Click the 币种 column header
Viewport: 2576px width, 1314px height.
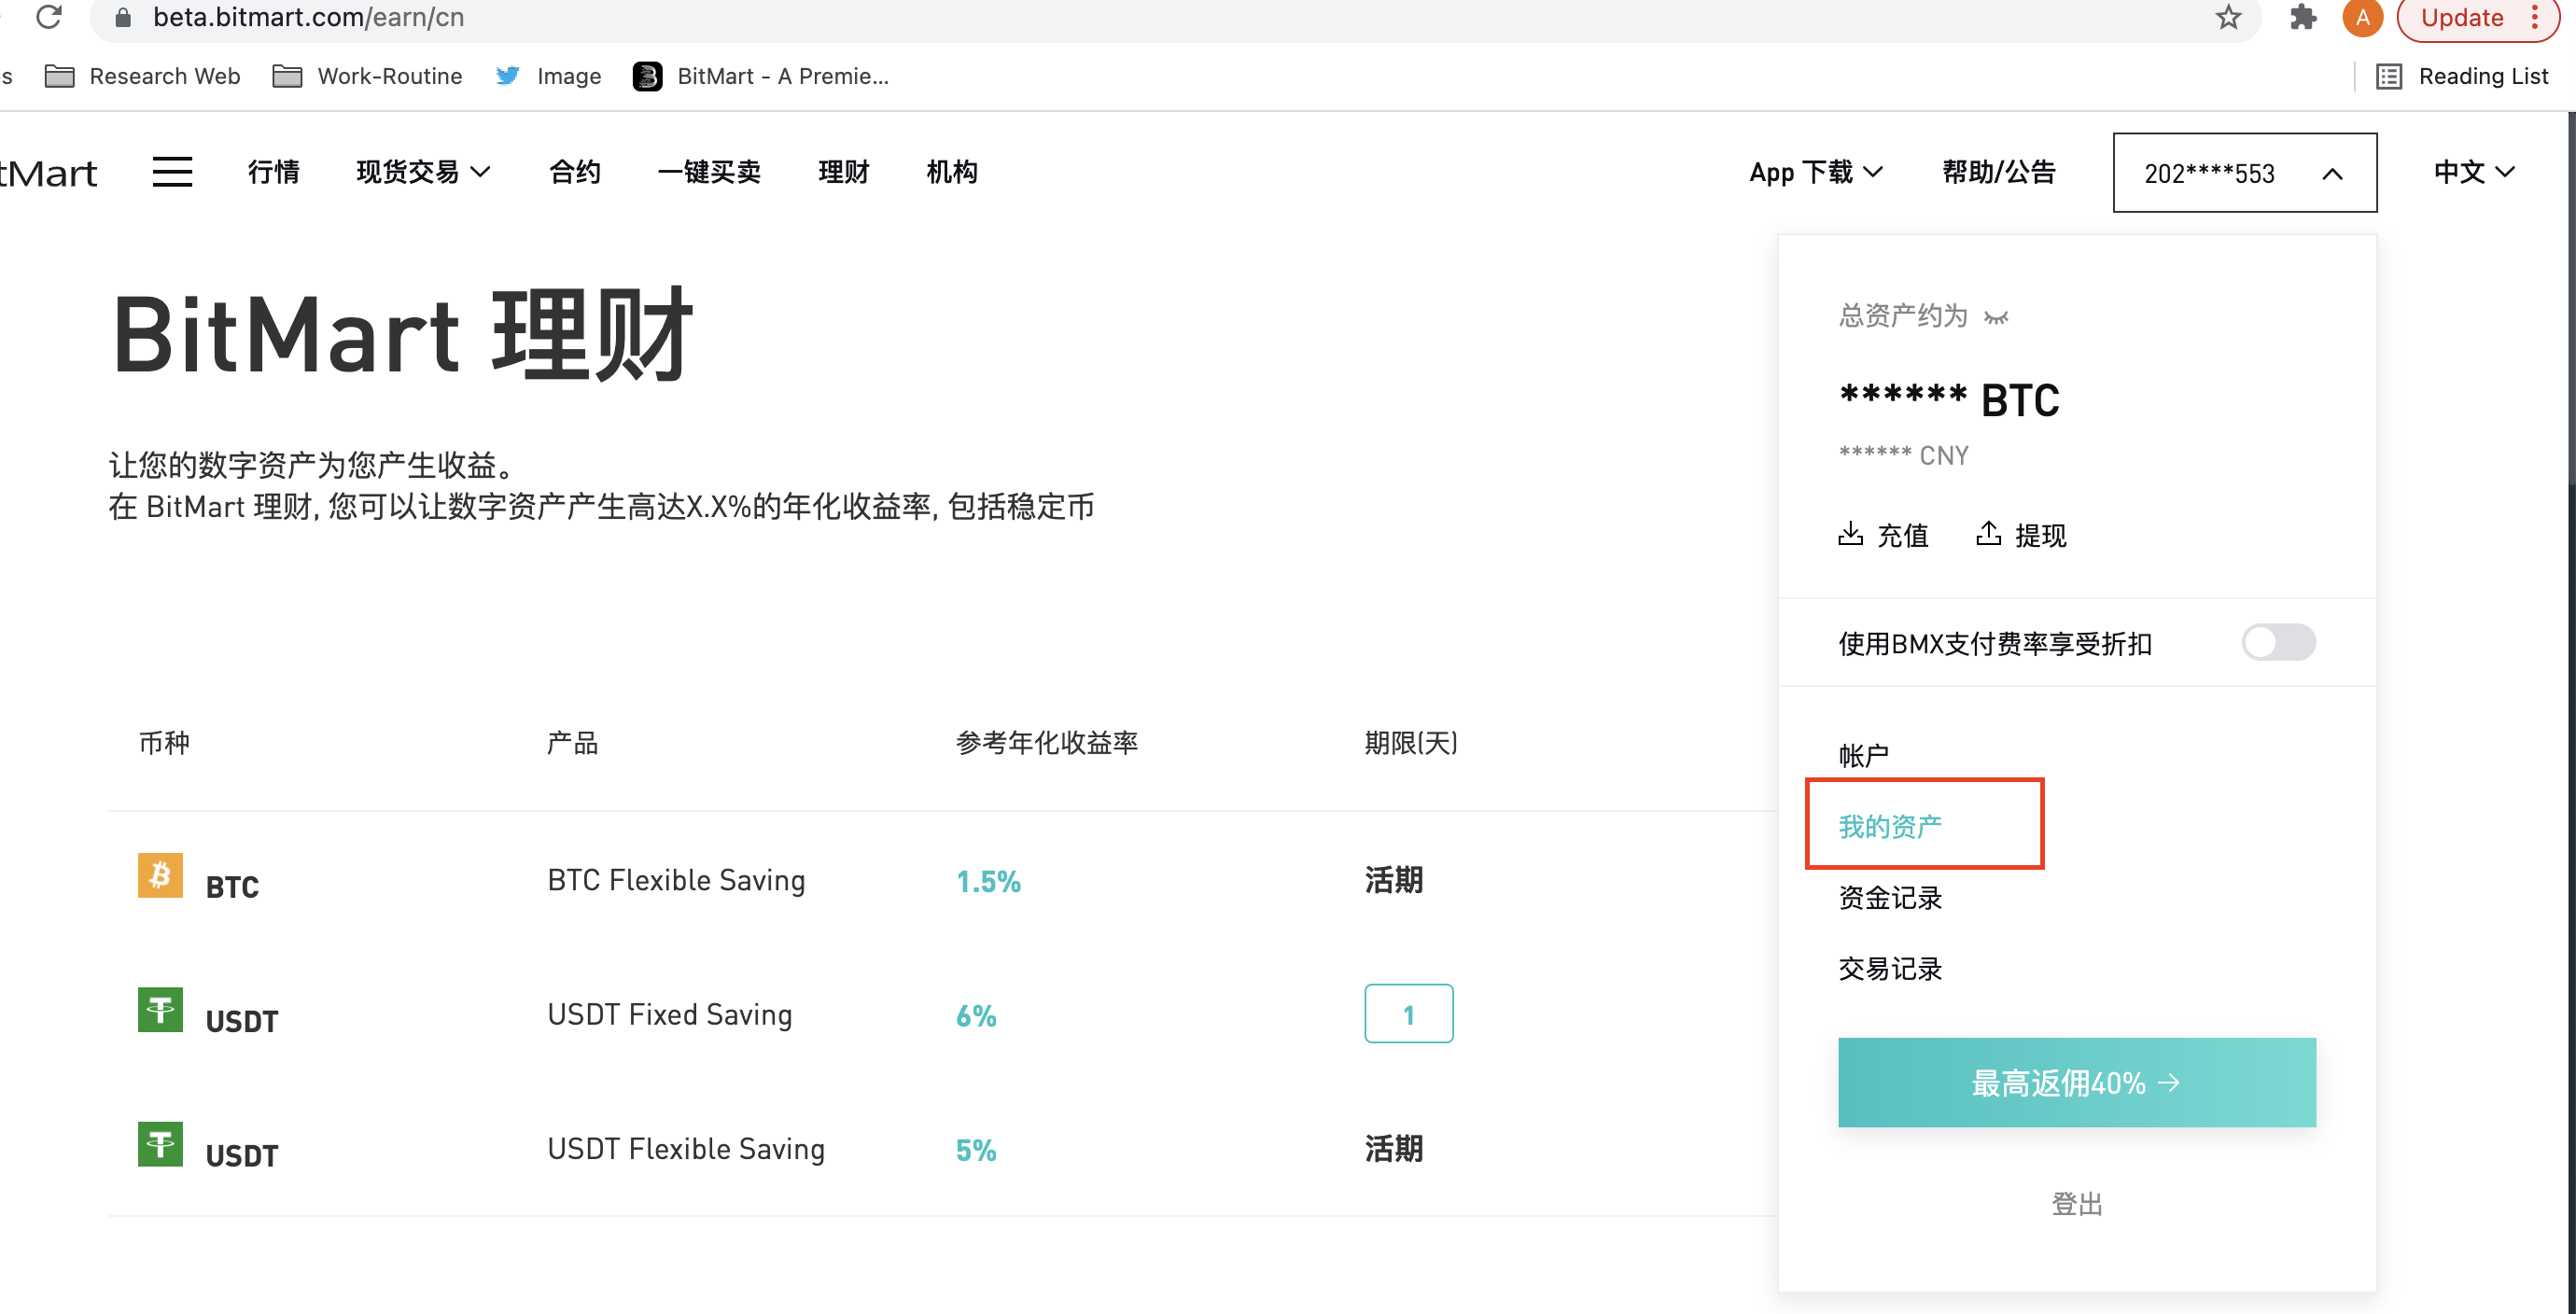[164, 743]
